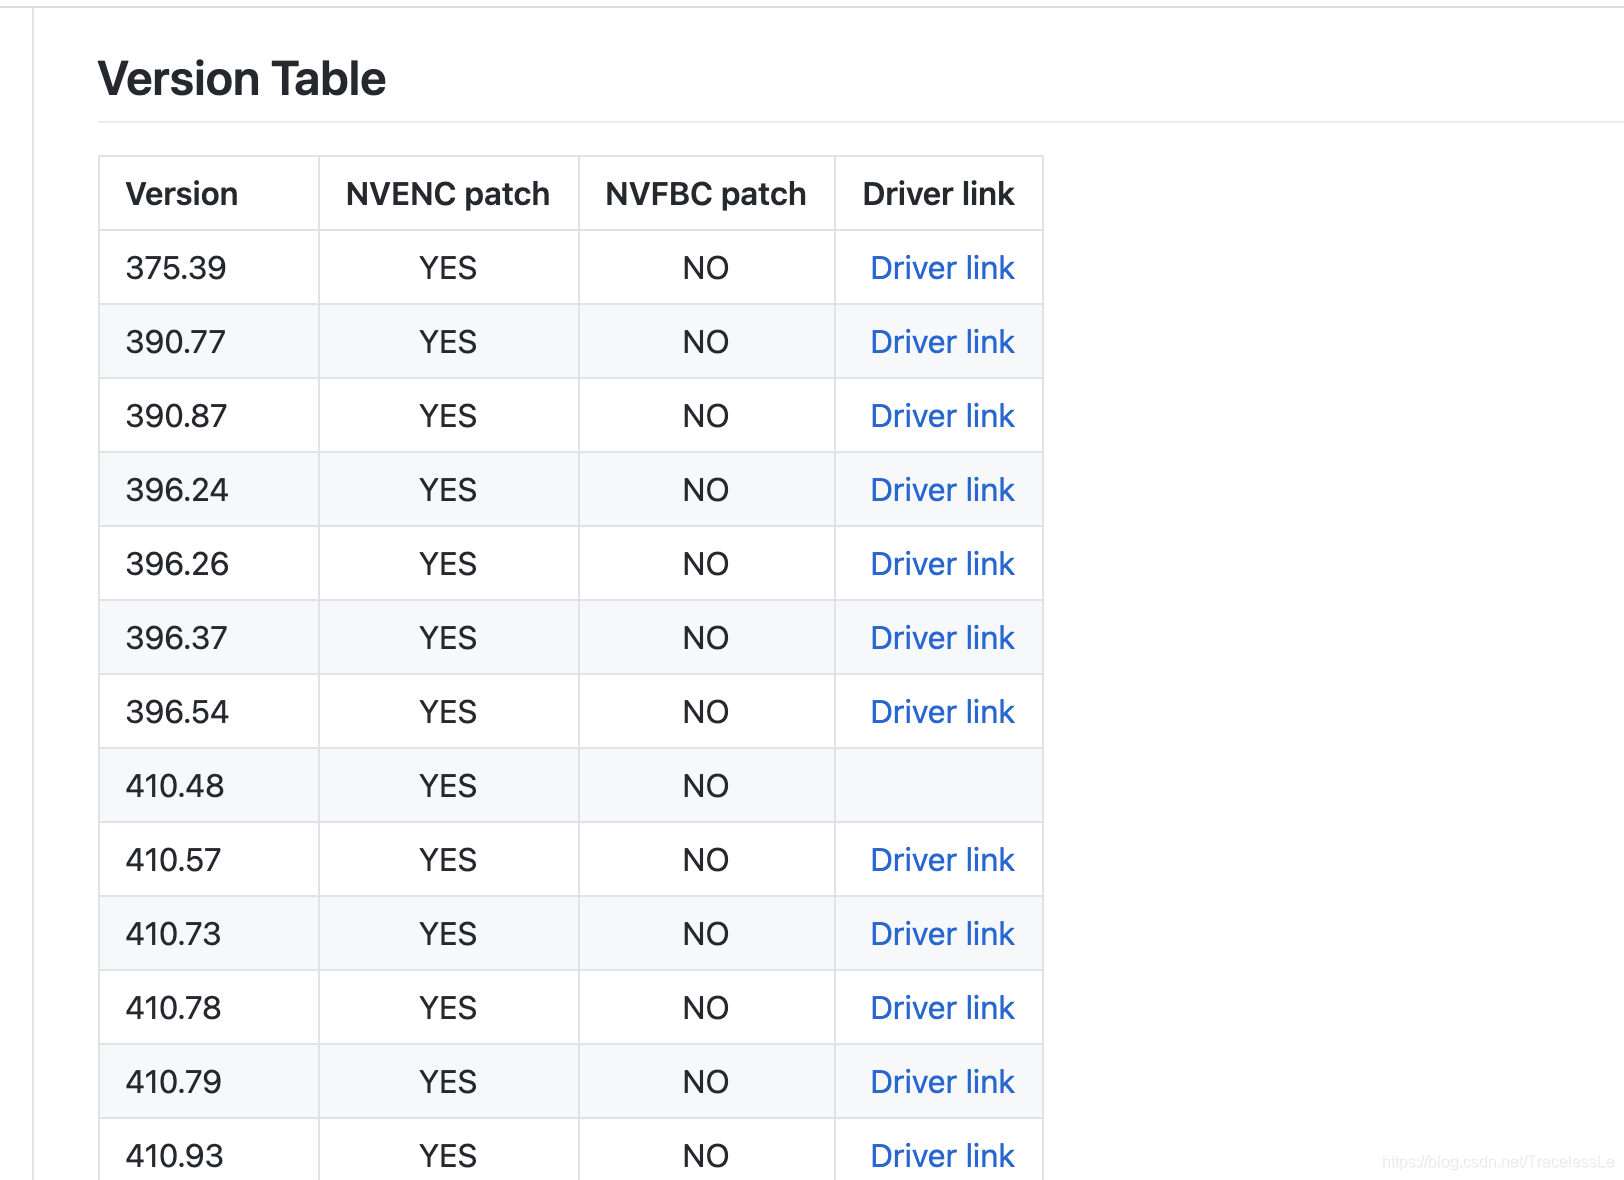Open the Driver link for version 410.57
Screen dimensions: 1624x1180
coord(942,860)
